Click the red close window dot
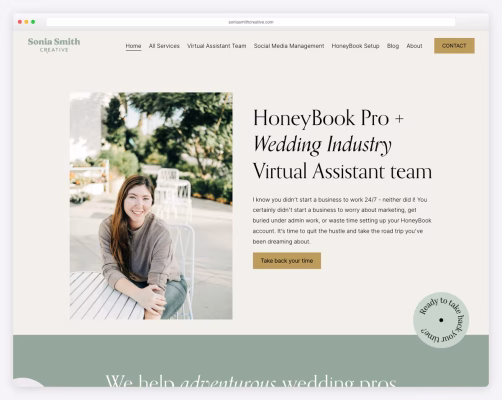 coord(20,22)
